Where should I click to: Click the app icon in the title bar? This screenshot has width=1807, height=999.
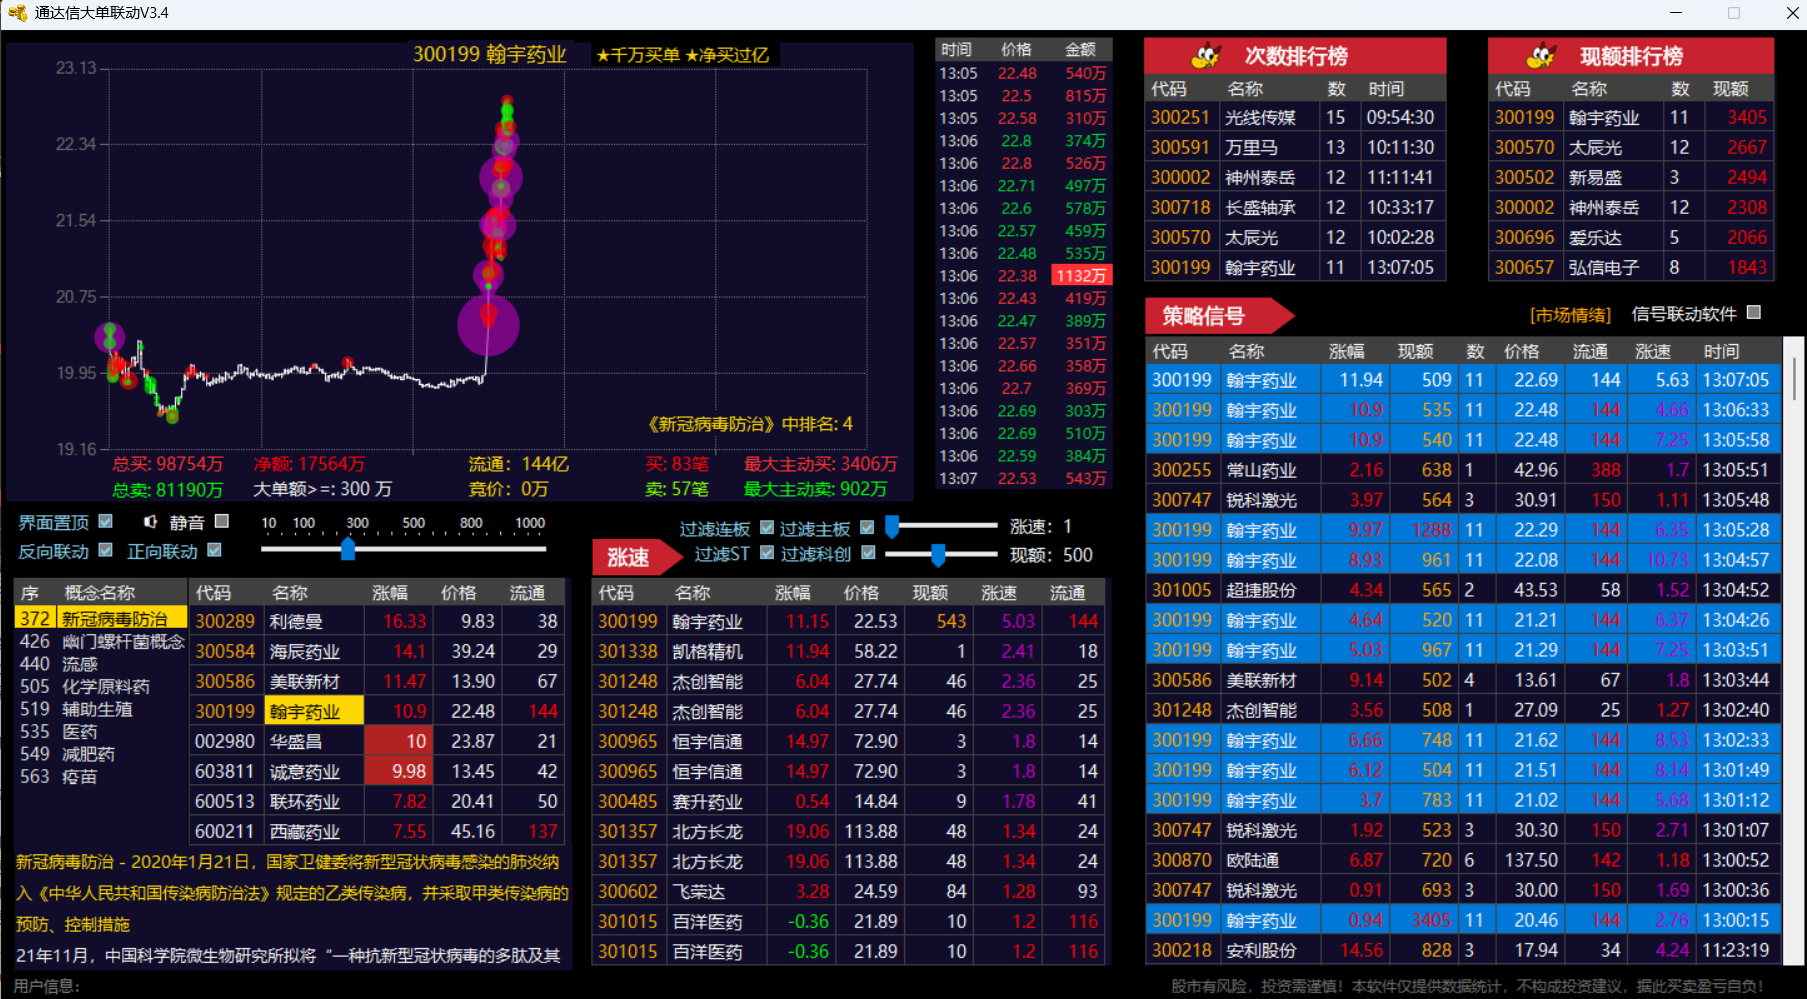(16, 13)
